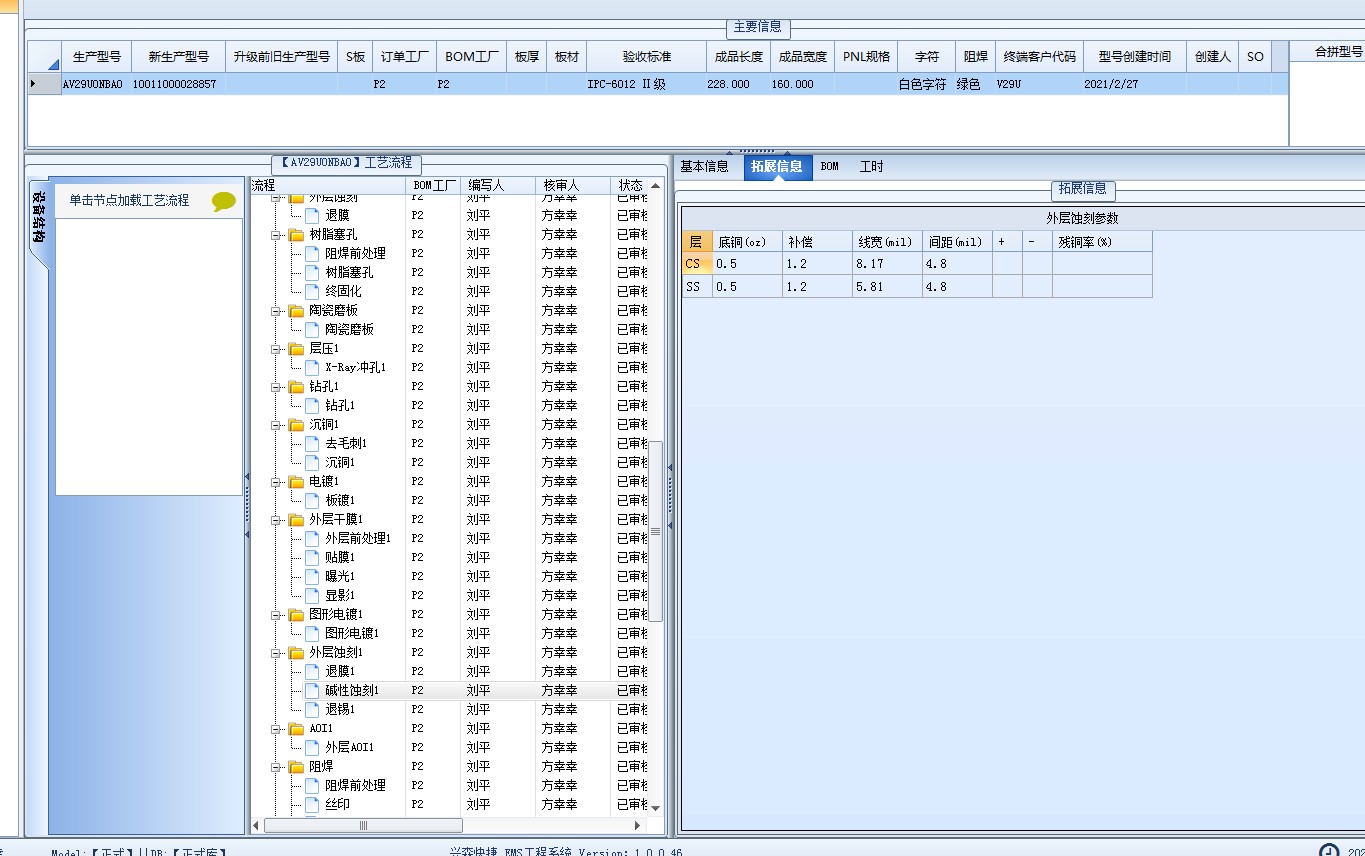Collapse the AOI1 tree node
Image resolution: width=1365 pixels, height=856 pixels.
click(275, 728)
